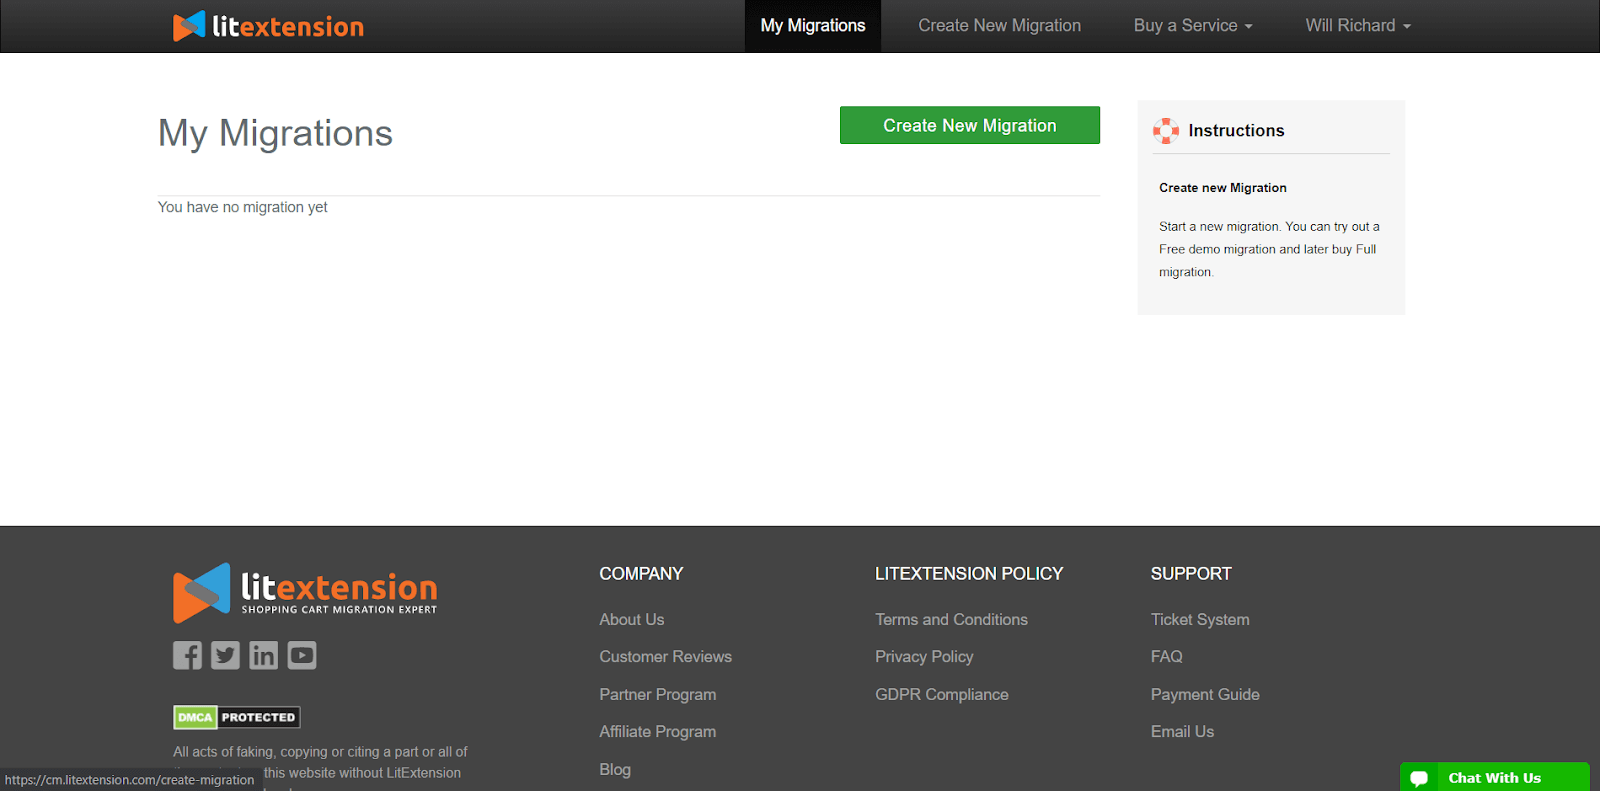Open the Facebook social icon

coord(187,655)
